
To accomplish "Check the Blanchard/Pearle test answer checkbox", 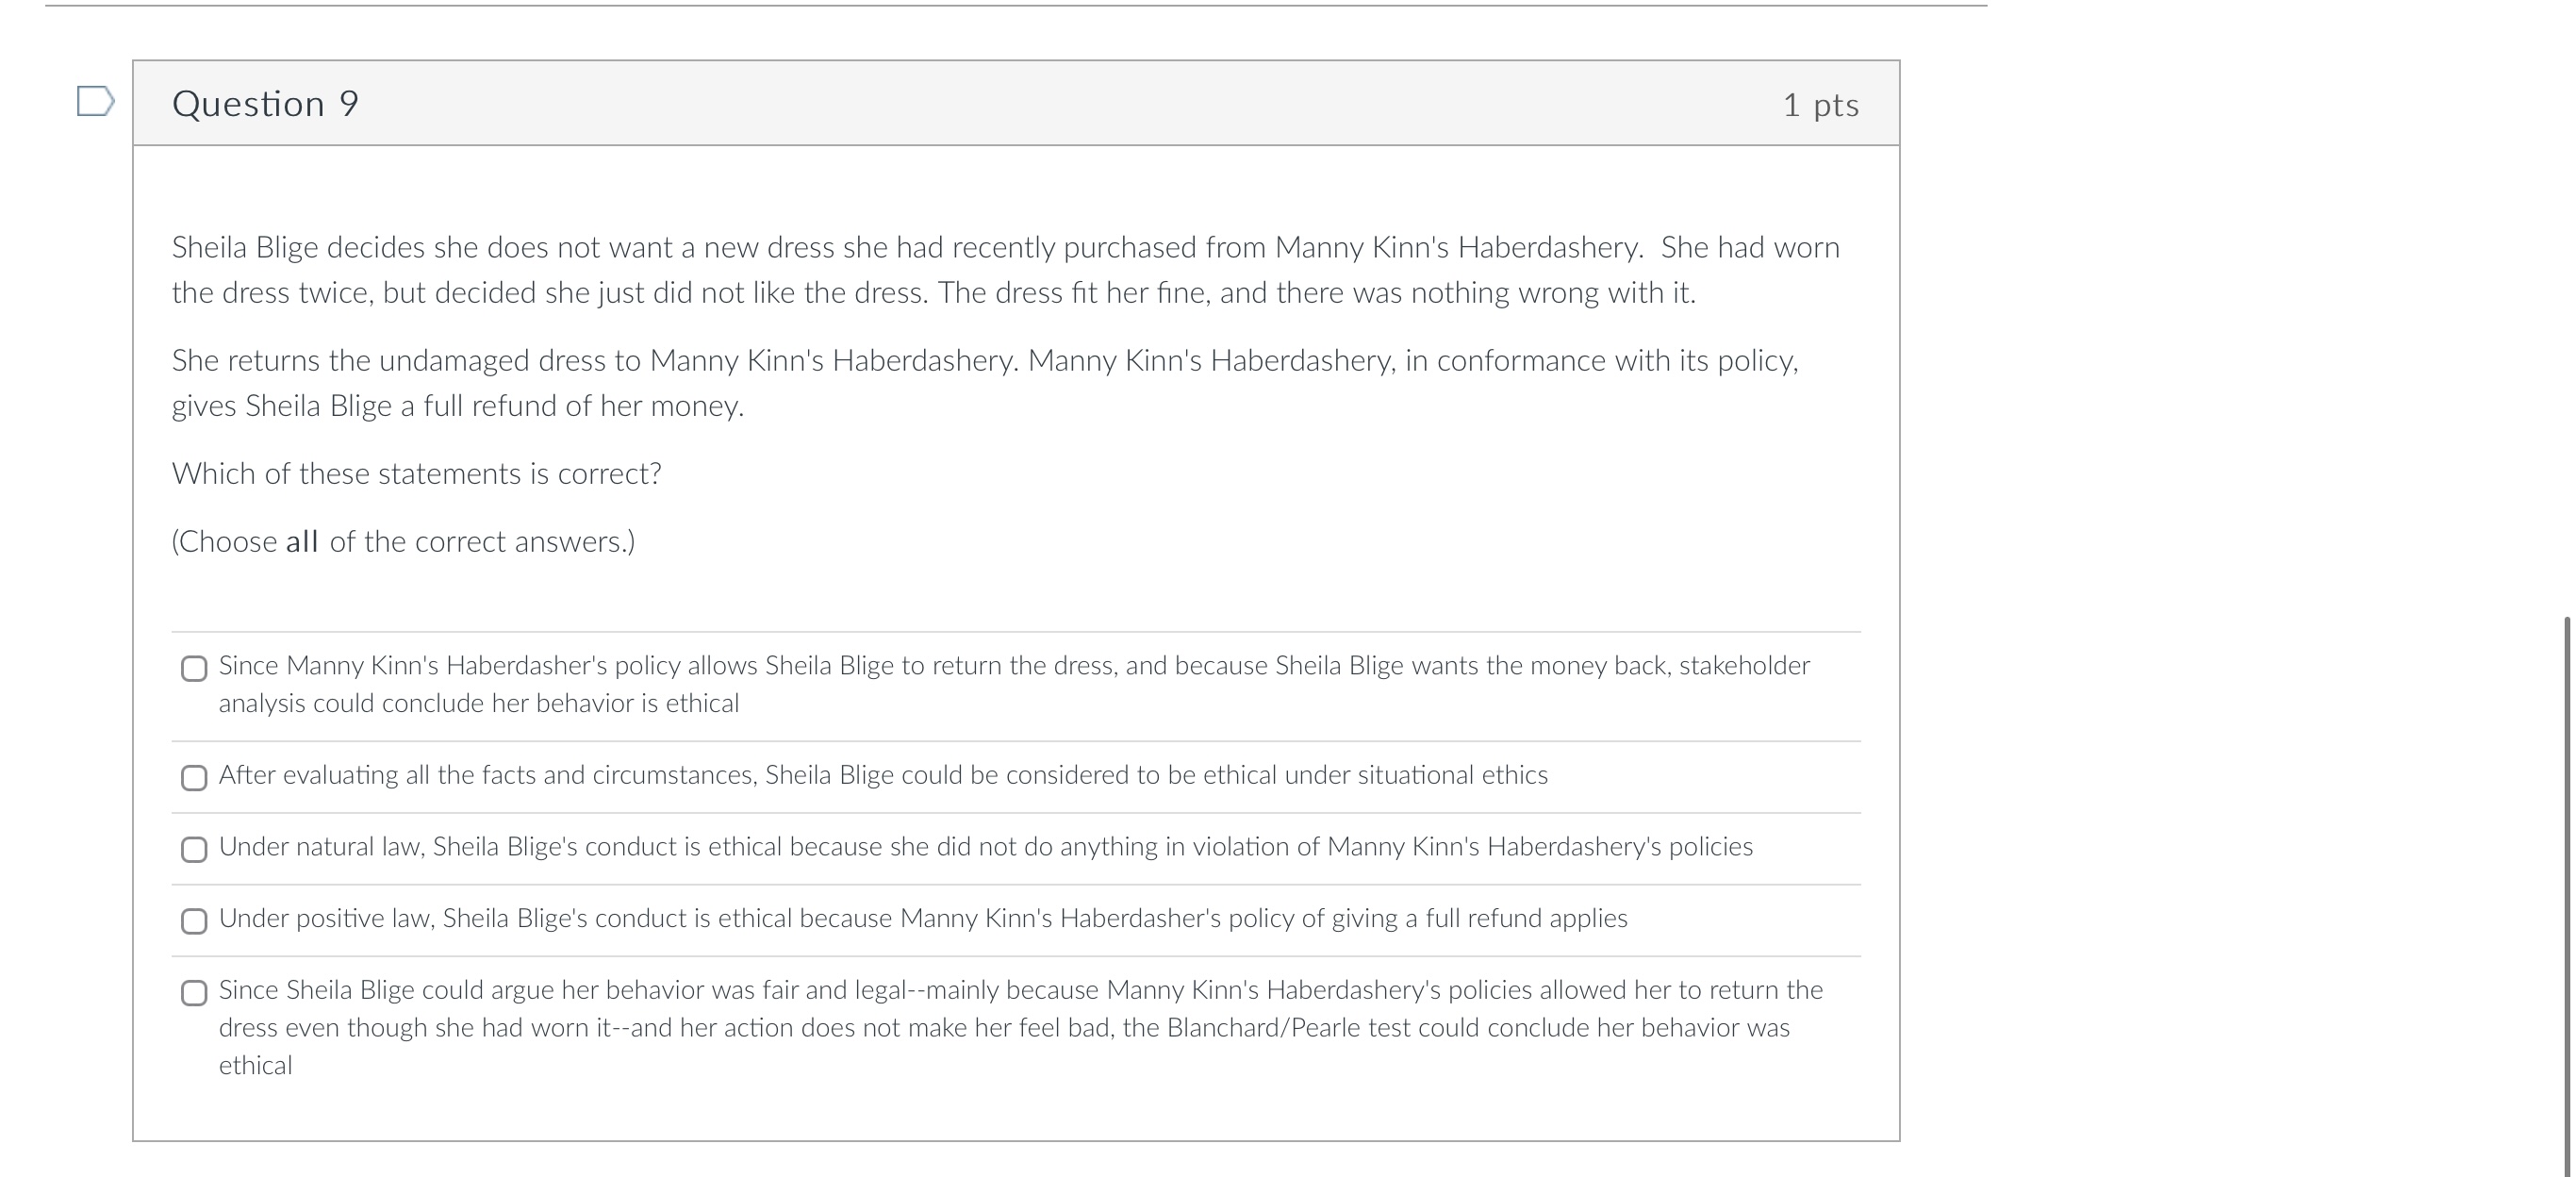I will 194,993.
